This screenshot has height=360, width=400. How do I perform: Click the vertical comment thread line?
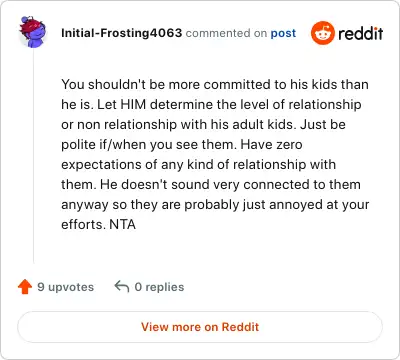point(34,156)
